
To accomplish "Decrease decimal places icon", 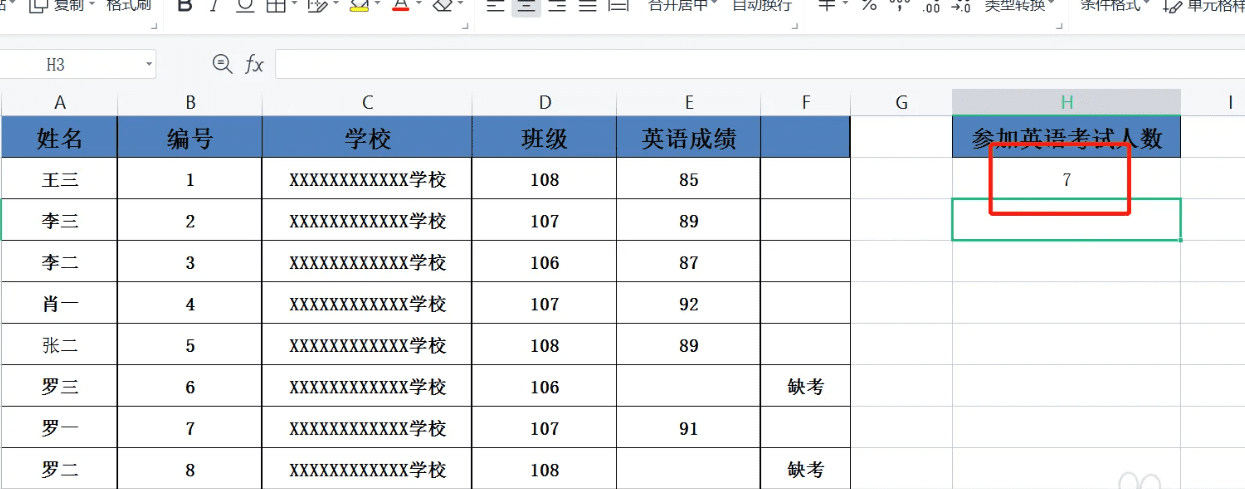I will coord(961,6).
